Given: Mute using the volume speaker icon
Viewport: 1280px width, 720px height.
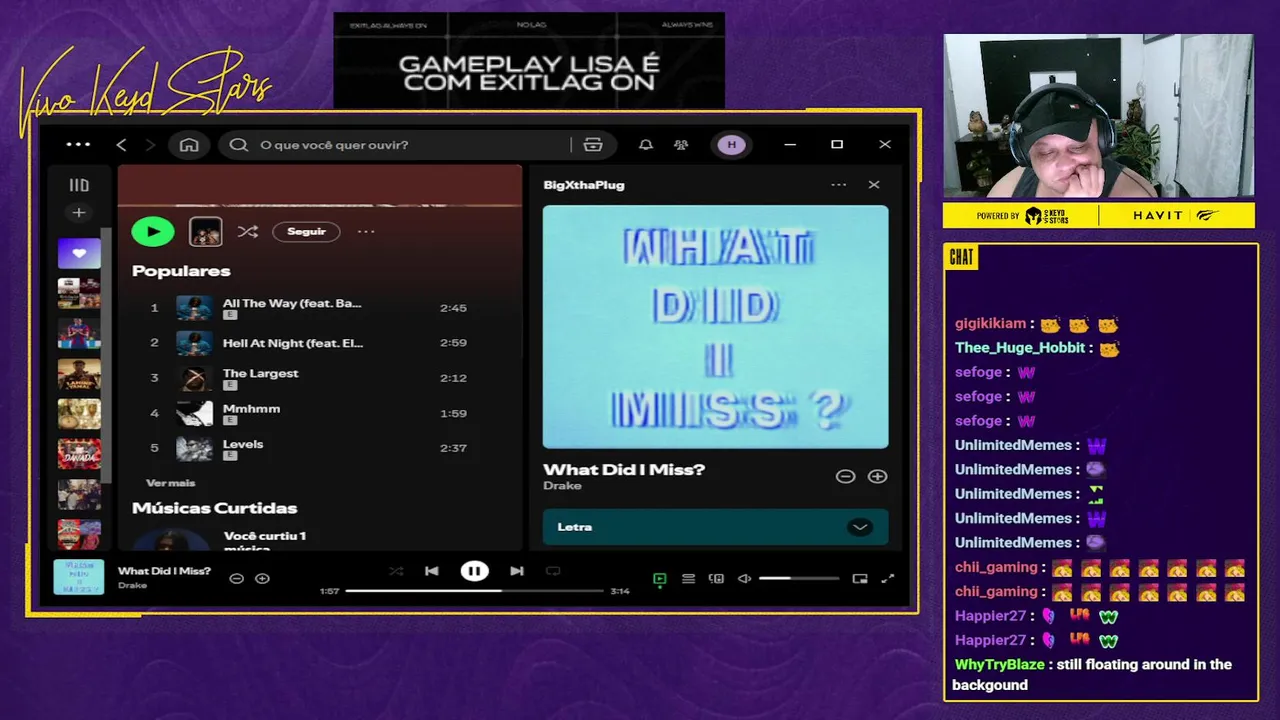Looking at the screenshot, I should pos(744,579).
